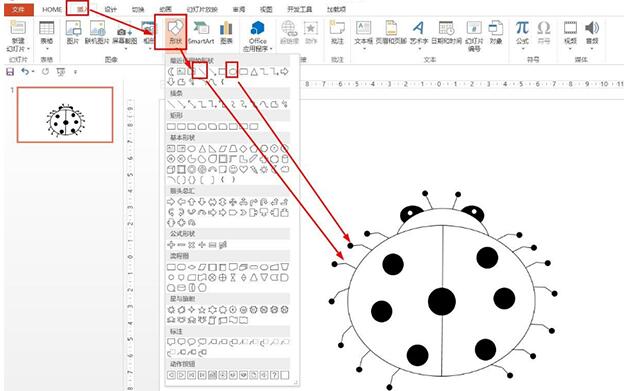Select the straight line in 线条 section
The width and height of the screenshot is (624, 391).
pos(171,105)
